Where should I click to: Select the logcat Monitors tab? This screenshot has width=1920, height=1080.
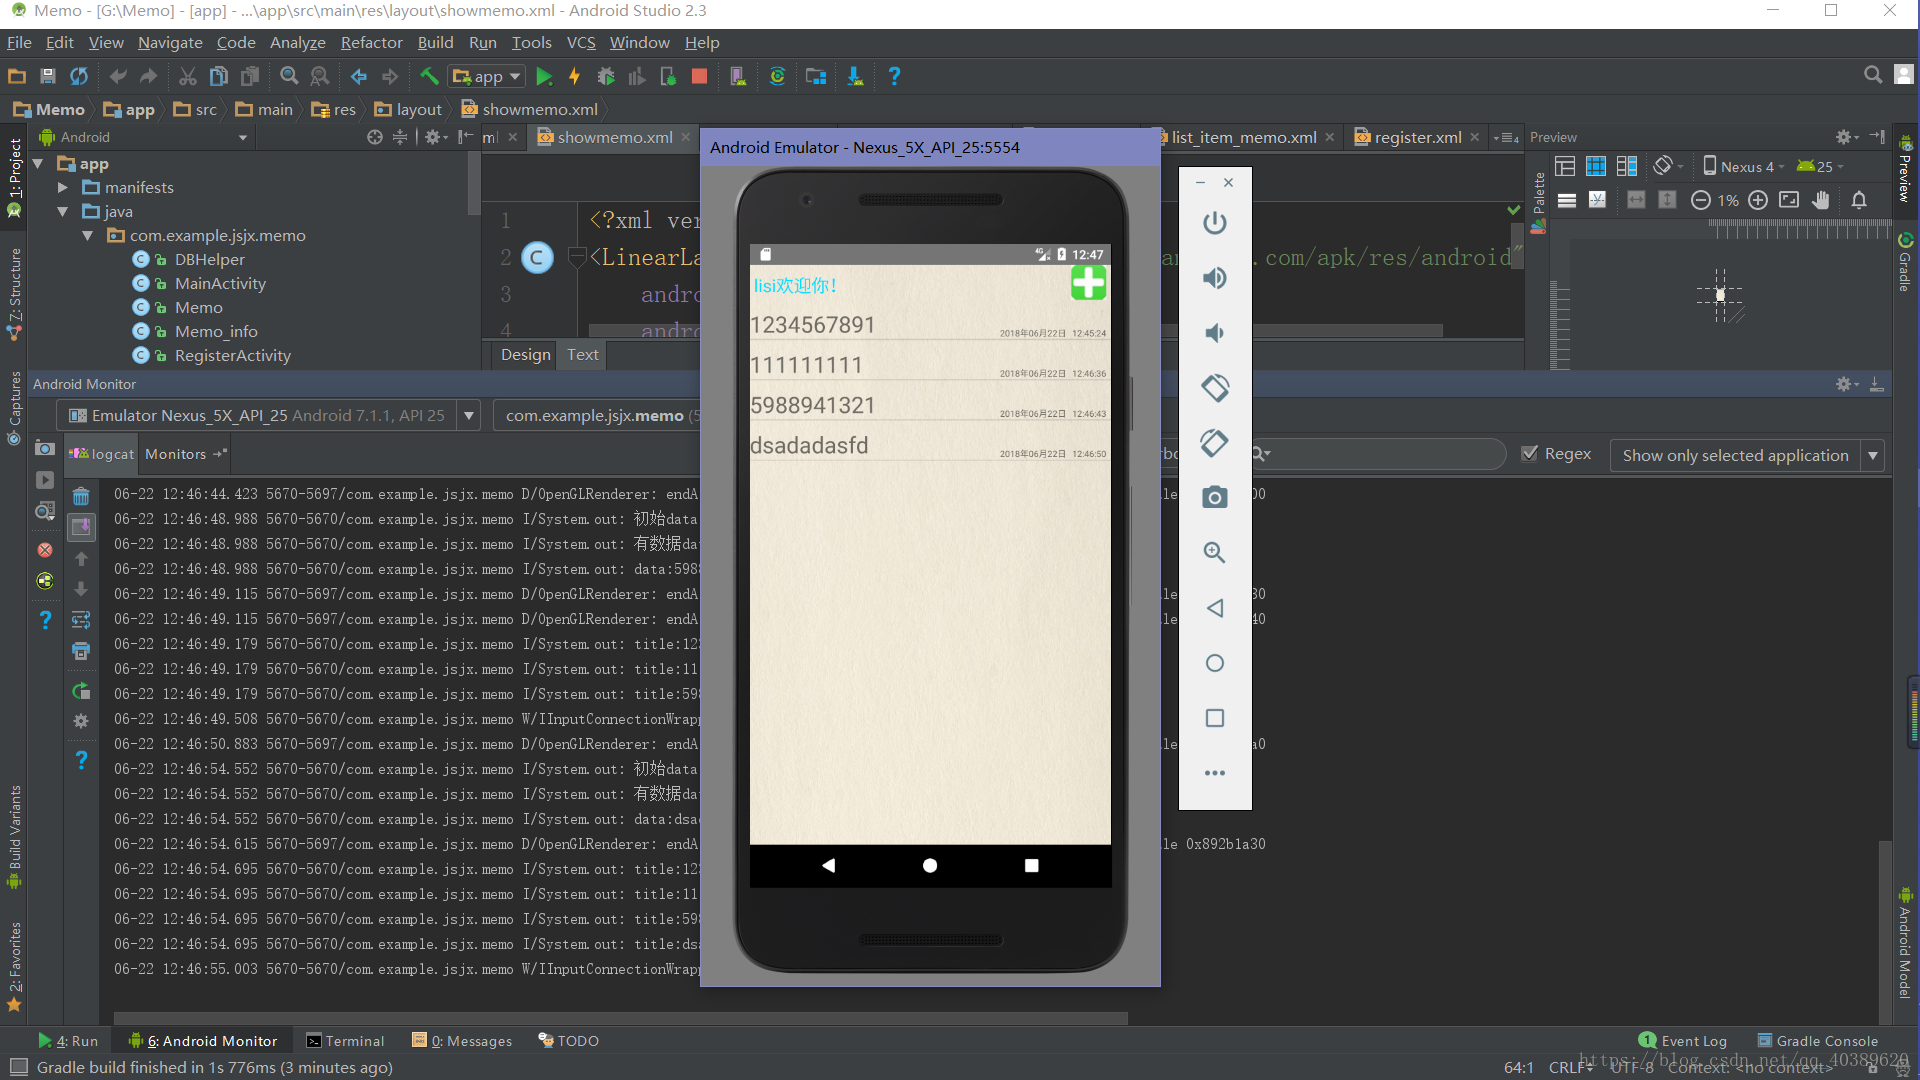point(185,454)
